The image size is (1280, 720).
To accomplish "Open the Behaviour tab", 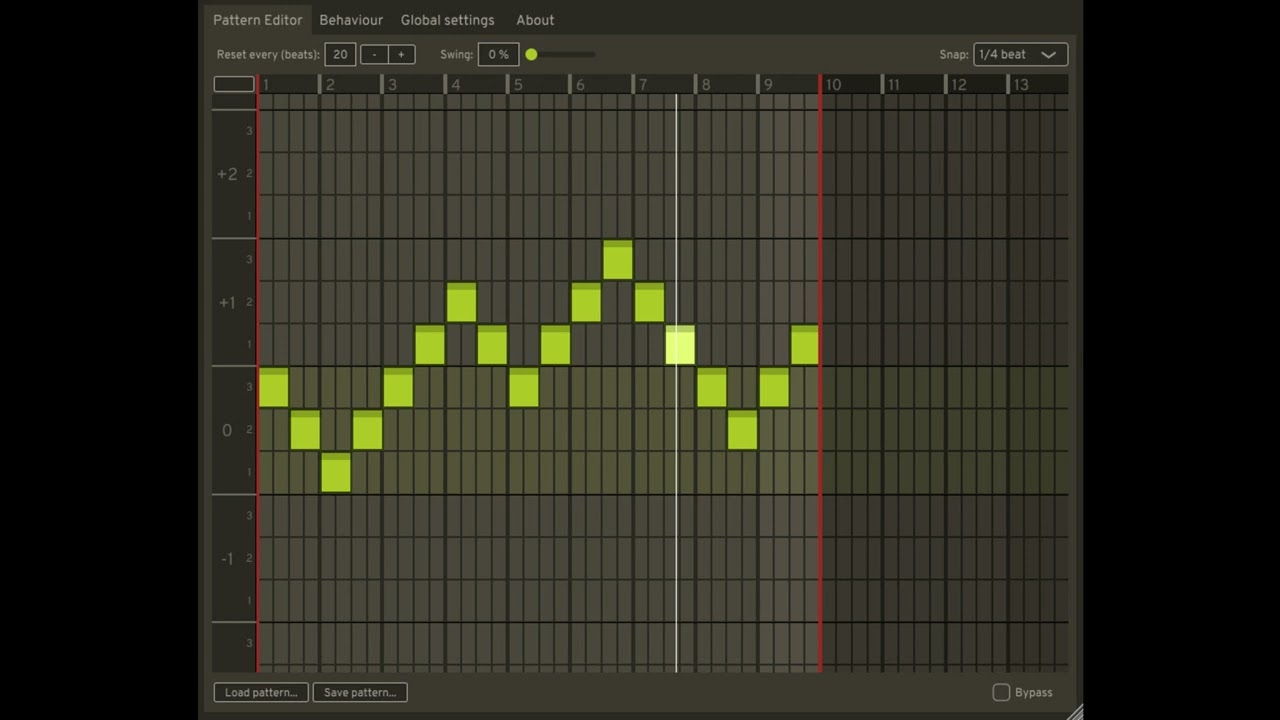I will pyautogui.click(x=351, y=20).
